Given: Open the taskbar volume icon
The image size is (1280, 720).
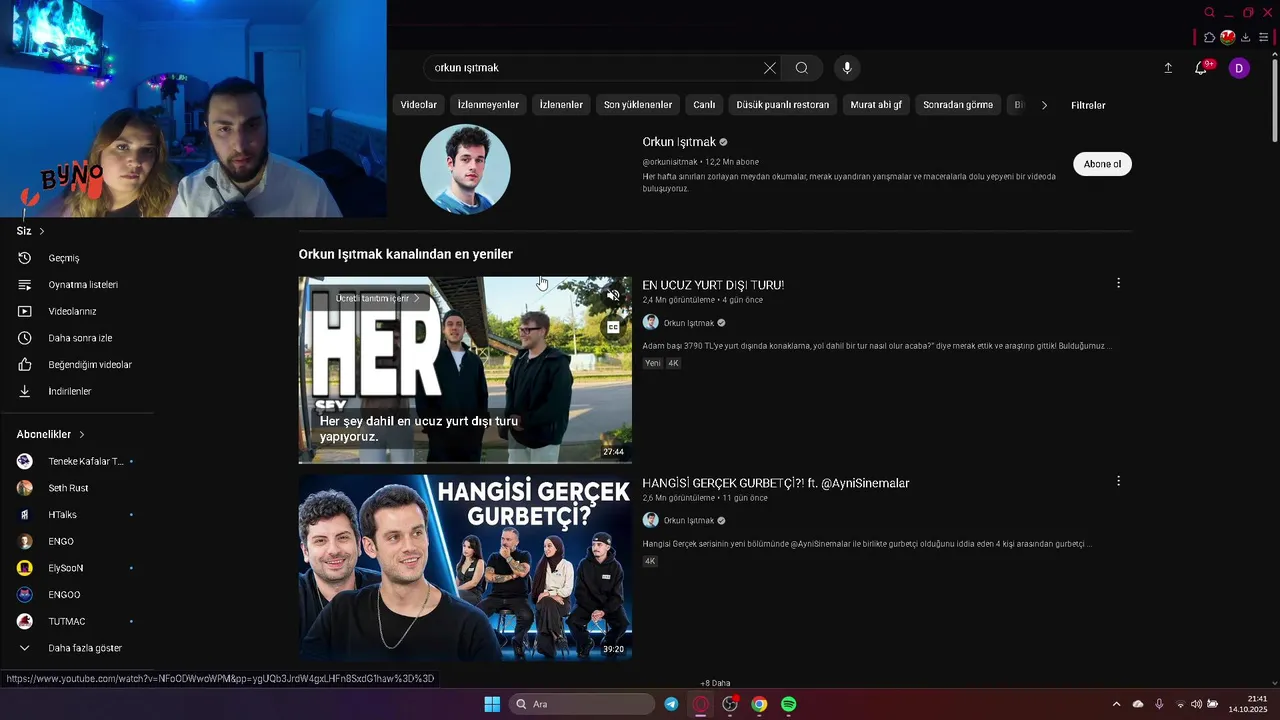Looking at the screenshot, I should pos(1196,704).
